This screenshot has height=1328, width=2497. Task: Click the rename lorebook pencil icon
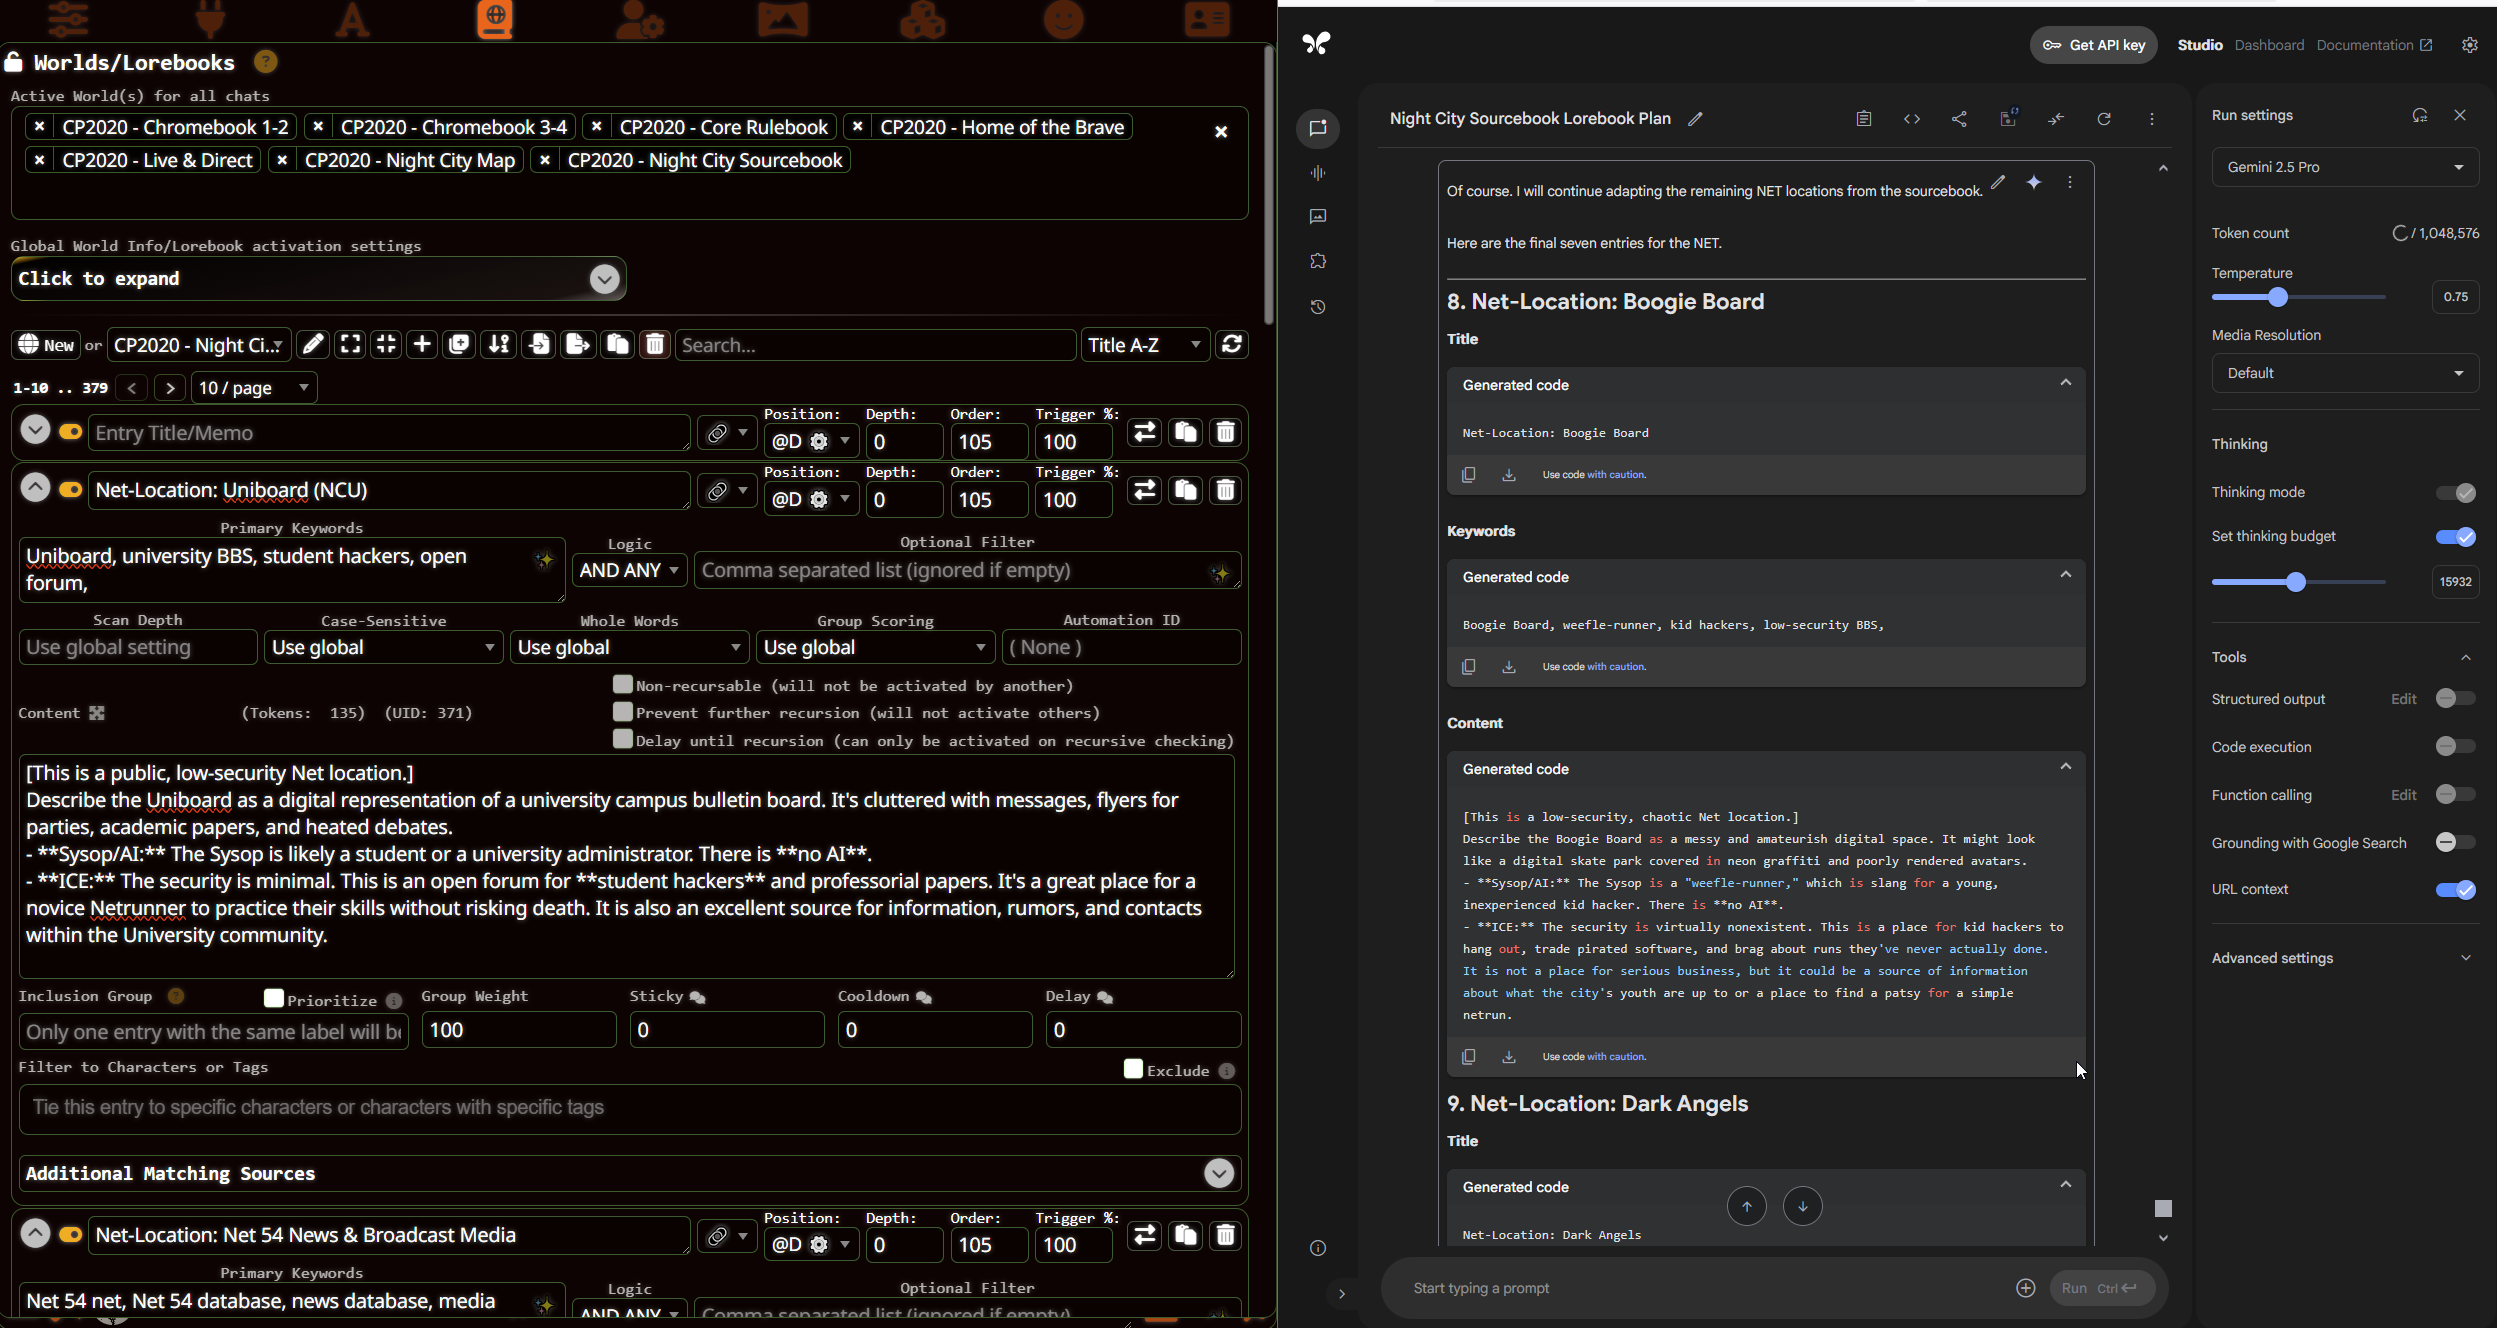[313, 345]
